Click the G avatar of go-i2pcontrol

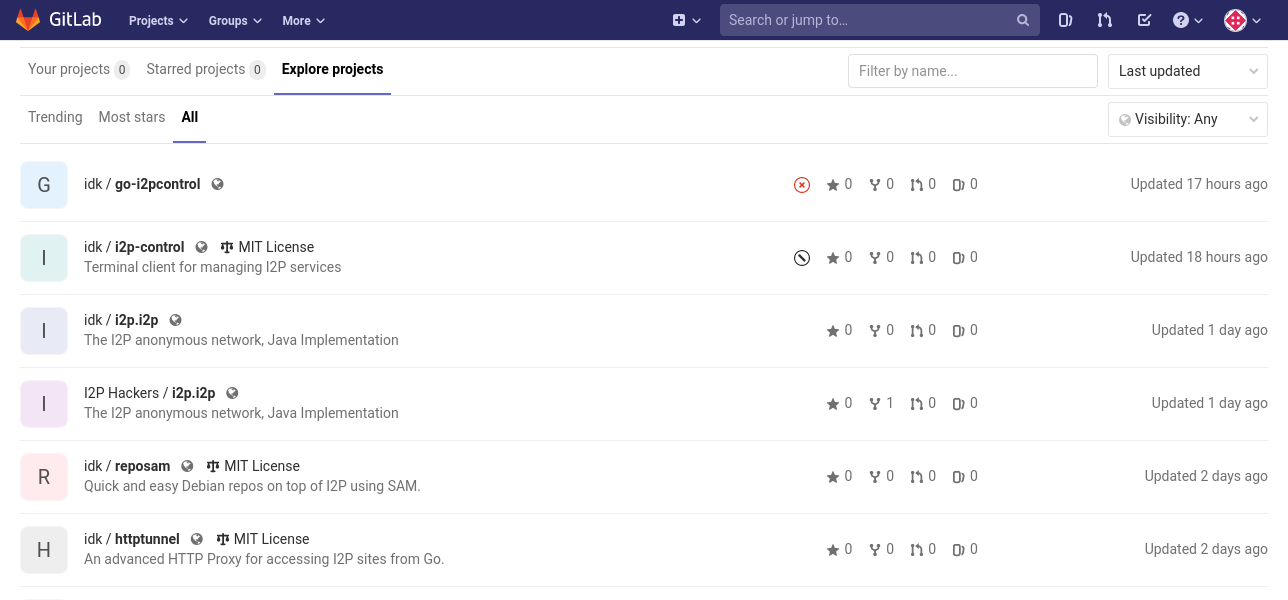pyautogui.click(x=44, y=185)
